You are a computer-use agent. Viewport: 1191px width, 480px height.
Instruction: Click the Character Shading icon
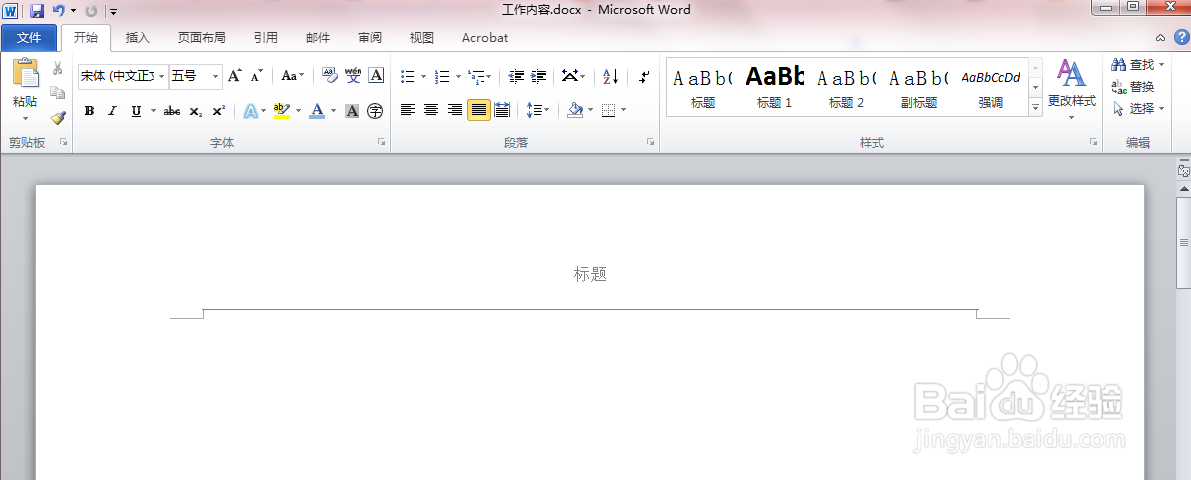pos(352,111)
